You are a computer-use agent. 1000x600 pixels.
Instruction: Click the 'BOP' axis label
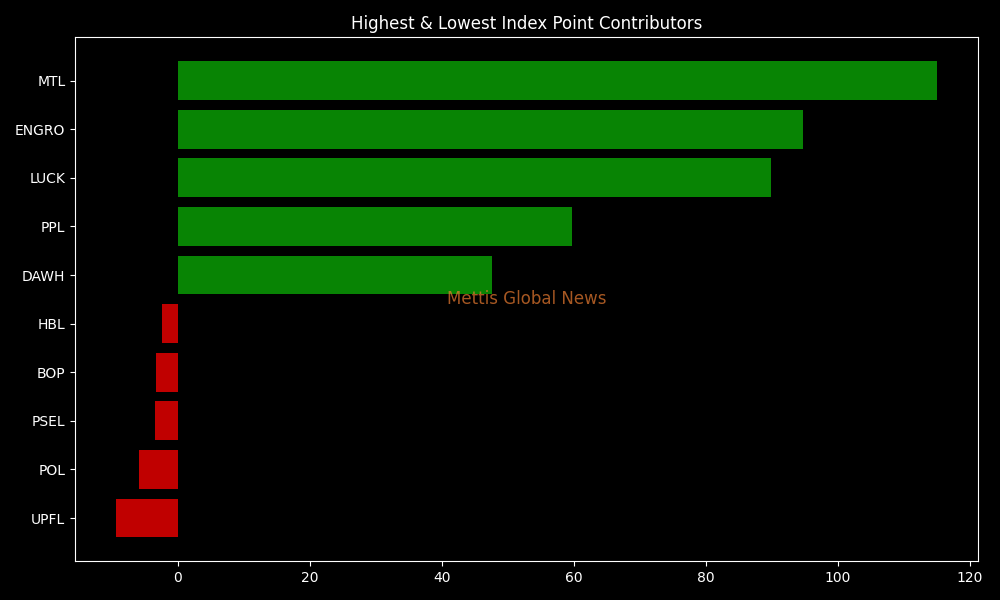point(51,373)
